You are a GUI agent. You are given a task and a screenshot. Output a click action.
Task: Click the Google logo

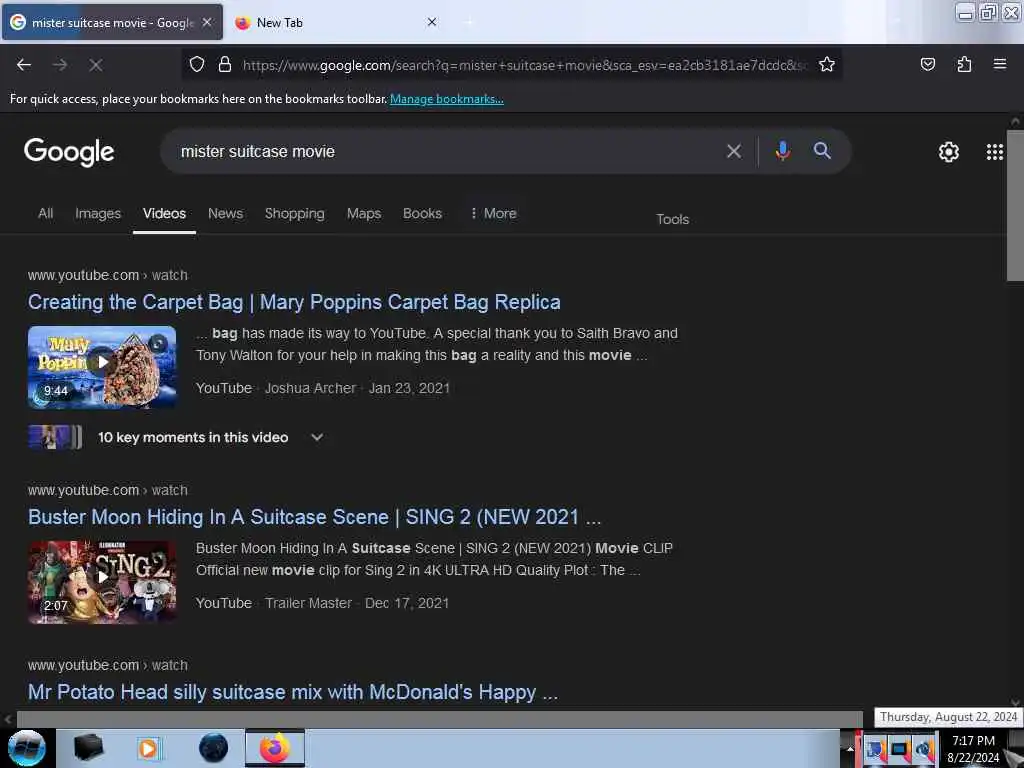69,152
